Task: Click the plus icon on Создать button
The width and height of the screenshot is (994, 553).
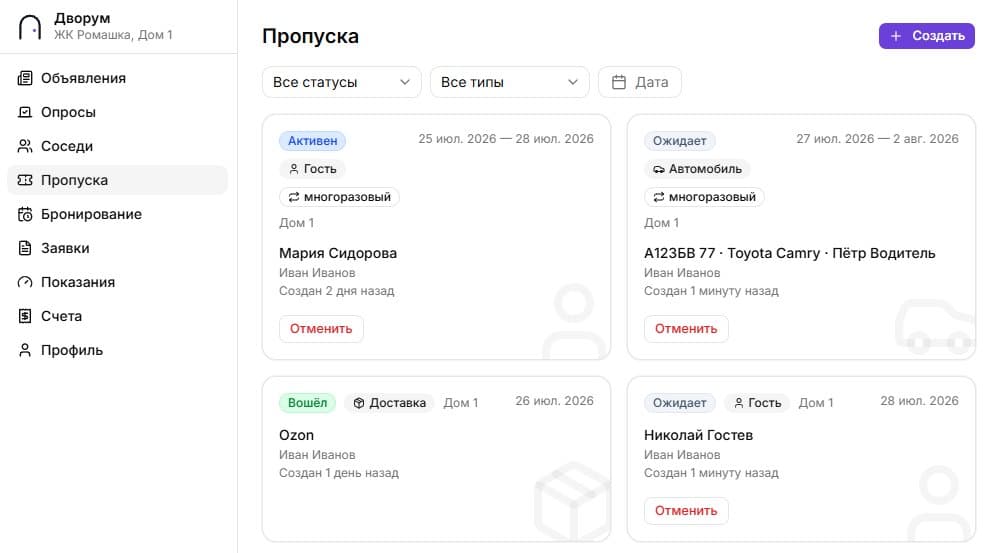Action: [x=896, y=36]
